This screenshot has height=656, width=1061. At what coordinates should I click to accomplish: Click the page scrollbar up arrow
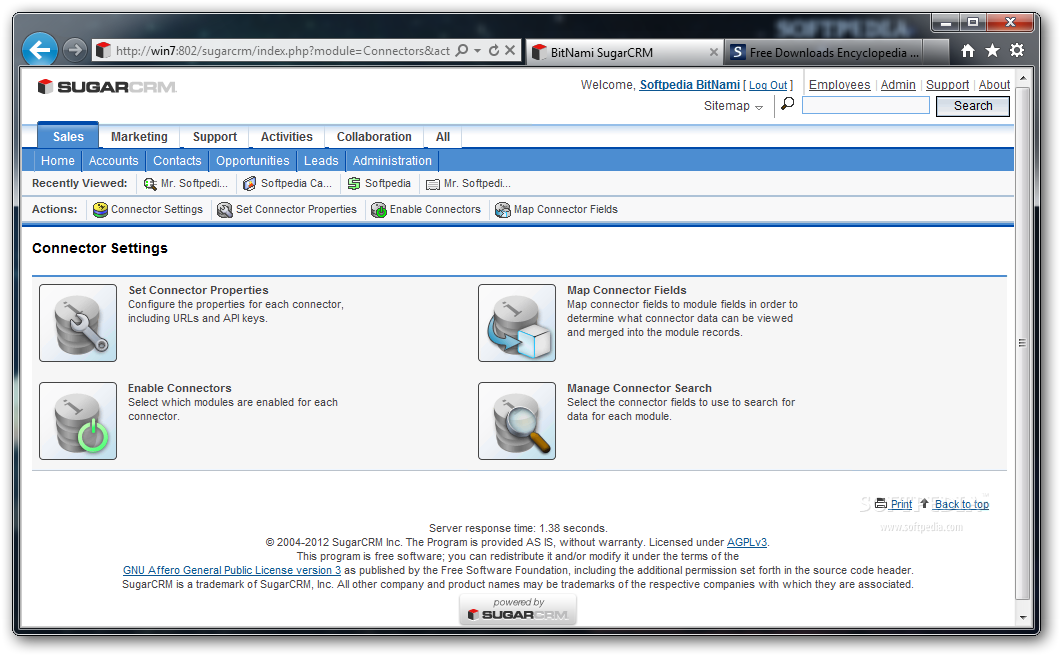coord(1023,78)
